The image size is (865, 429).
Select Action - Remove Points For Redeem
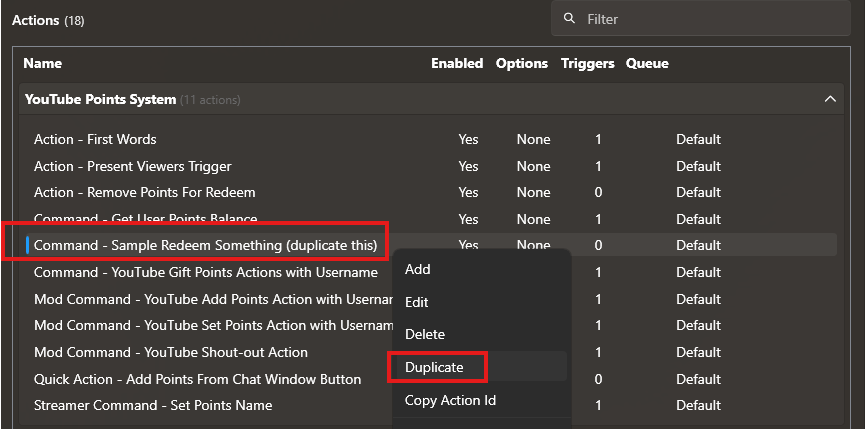coord(144,192)
